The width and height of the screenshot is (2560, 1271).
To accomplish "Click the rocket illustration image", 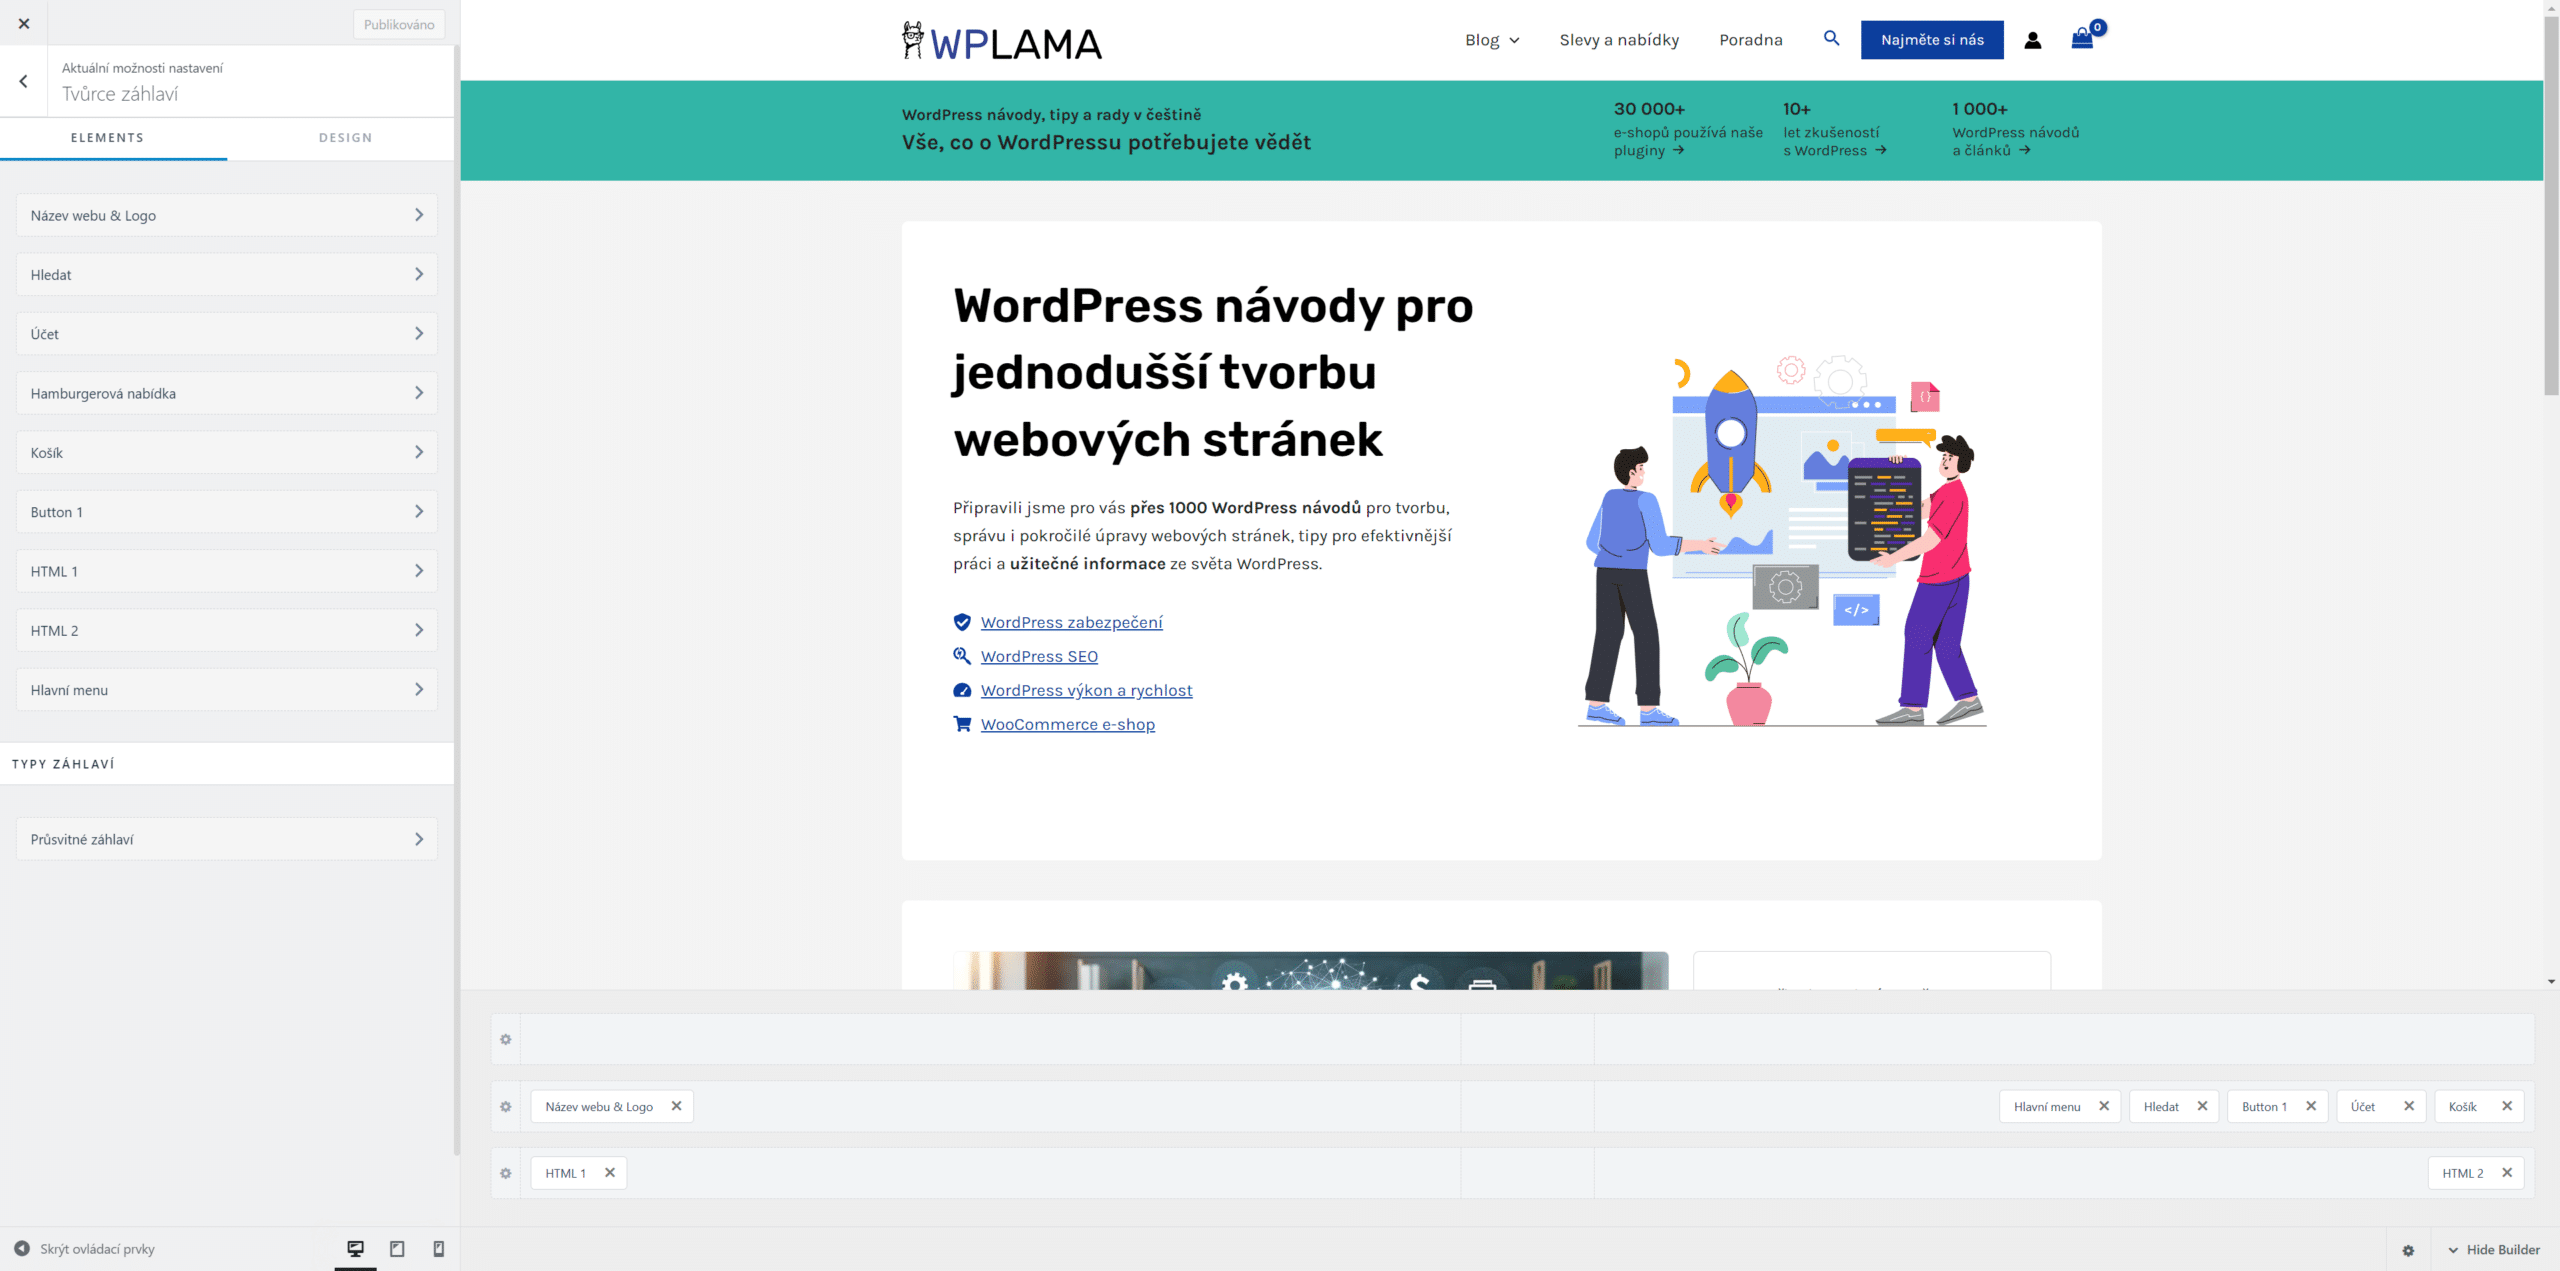I will [x=1782, y=542].
